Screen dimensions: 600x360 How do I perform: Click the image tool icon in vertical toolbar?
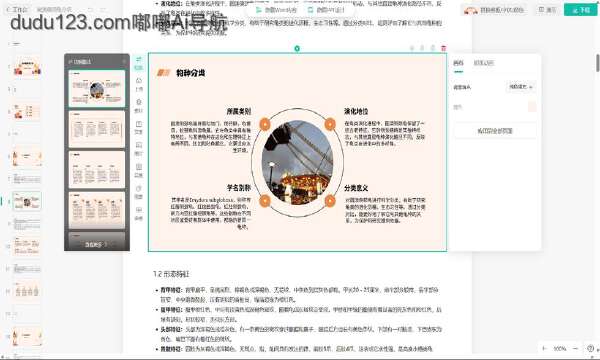[x=139, y=148]
